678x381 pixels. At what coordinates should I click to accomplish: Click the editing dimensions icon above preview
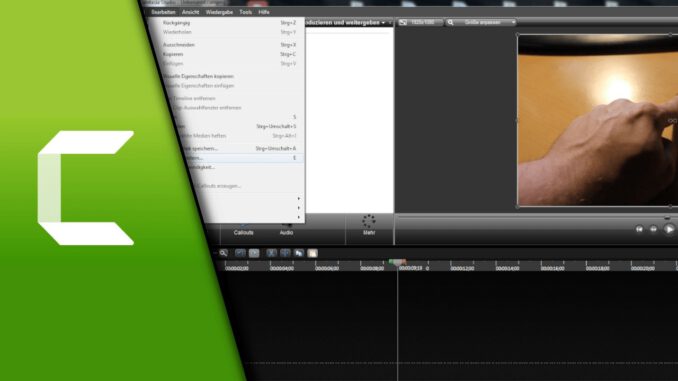pyautogui.click(x=403, y=22)
